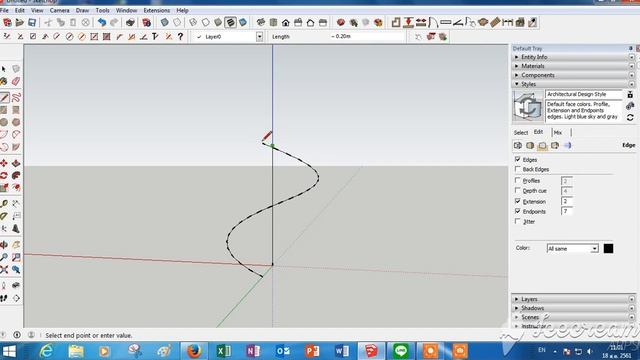Open the Camera menu
The image size is (640, 360).
[60, 10]
